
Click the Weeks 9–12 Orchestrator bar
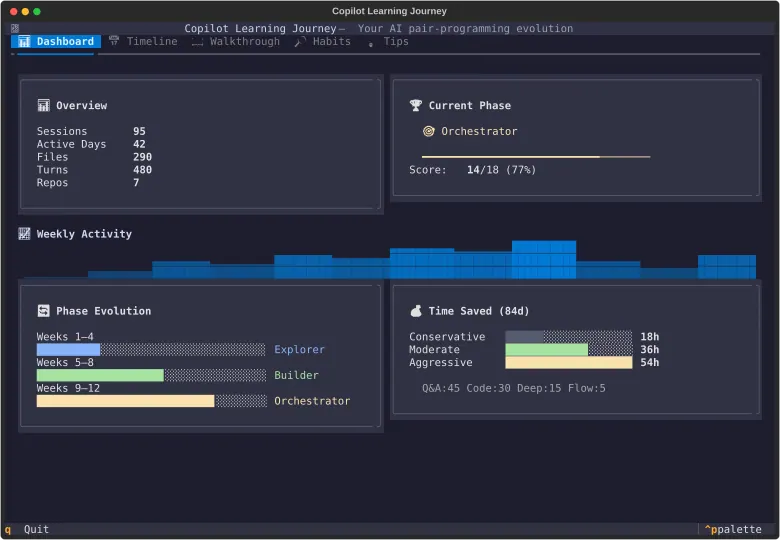(x=152, y=401)
